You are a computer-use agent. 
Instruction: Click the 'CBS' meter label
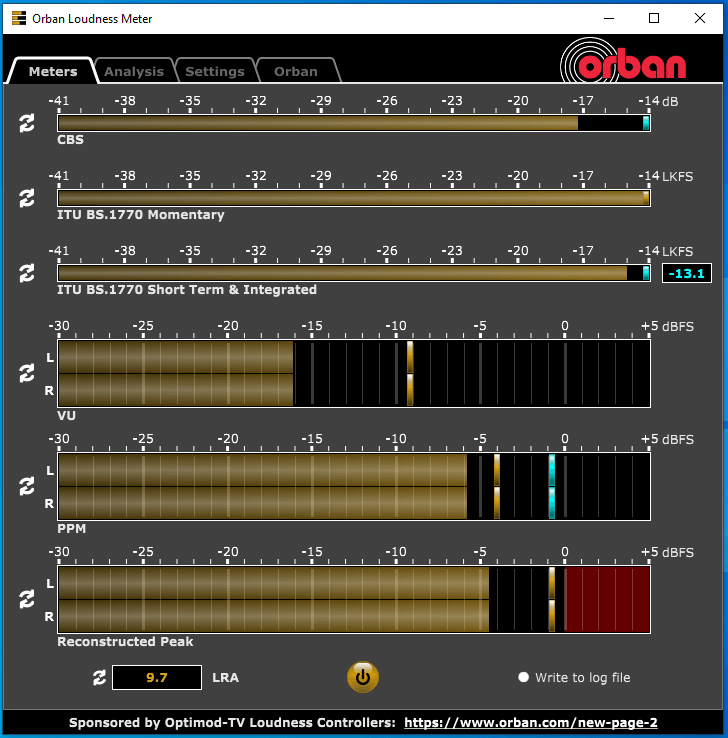tap(70, 140)
